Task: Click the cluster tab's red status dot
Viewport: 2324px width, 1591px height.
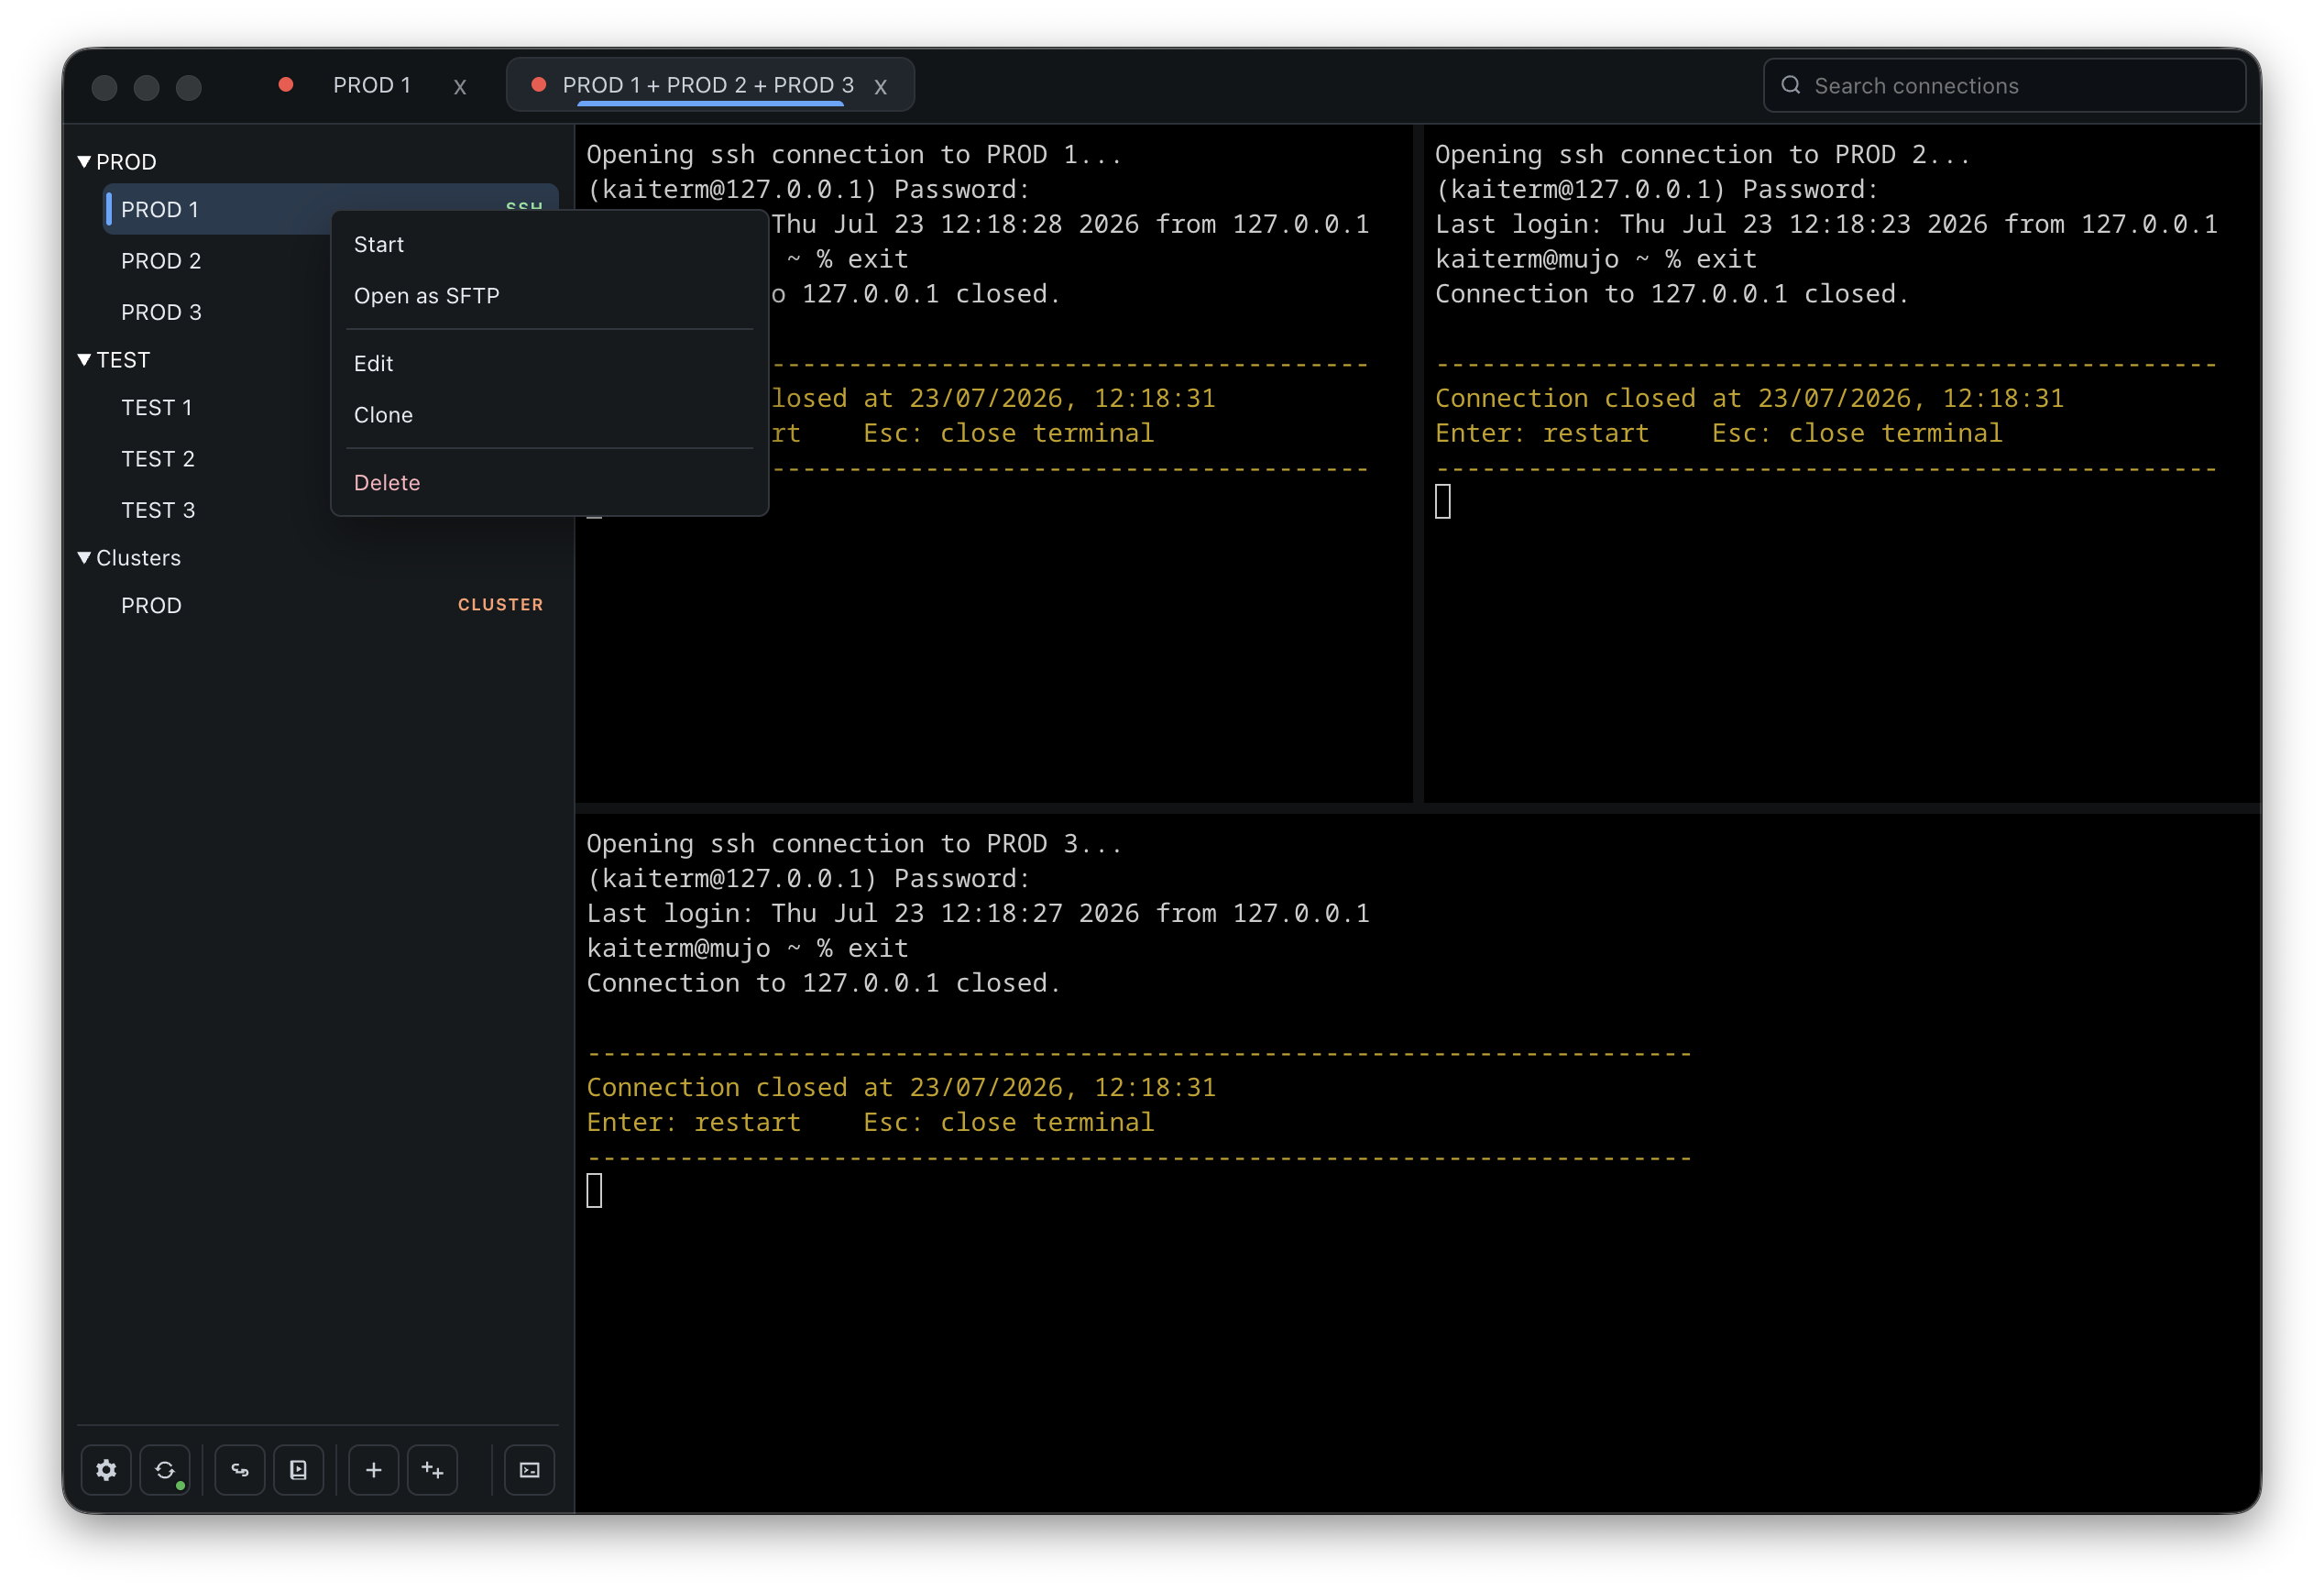Action: pos(538,85)
